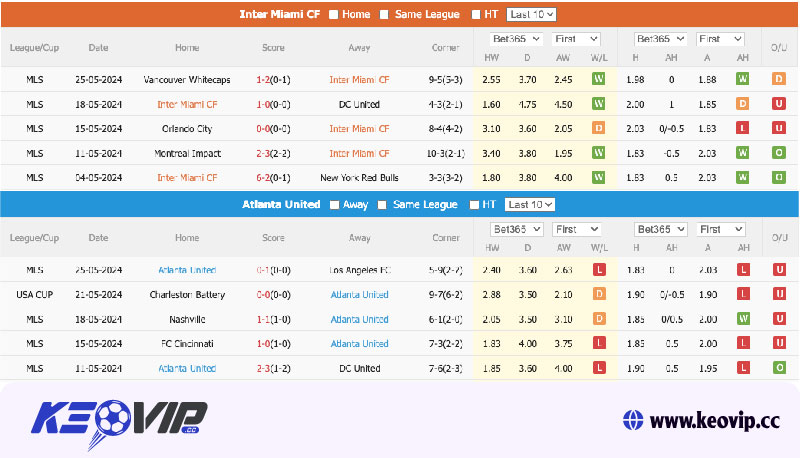Enable the Home checkbox for Inter Miami CF

click(333, 14)
